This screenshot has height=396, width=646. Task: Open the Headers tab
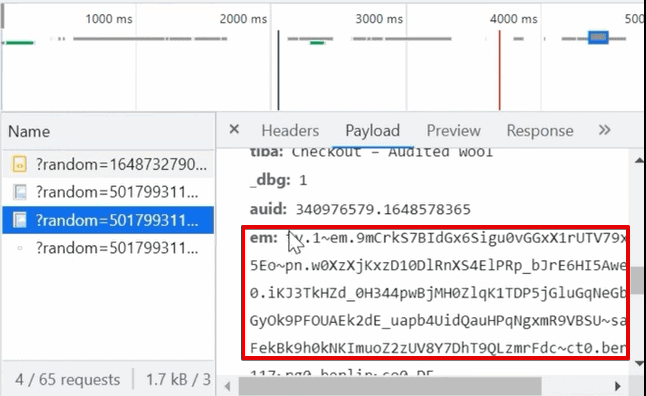pos(290,131)
